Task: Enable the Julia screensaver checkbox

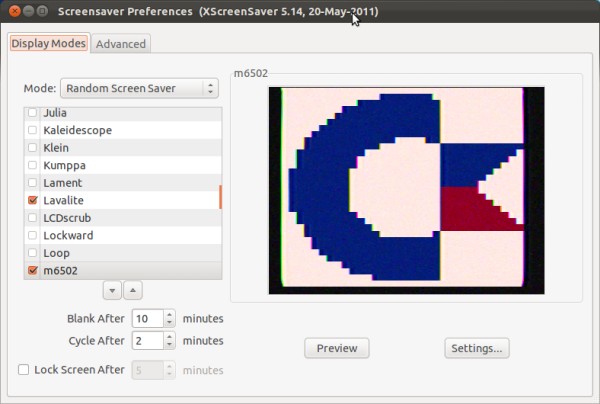Action: point(33,112)
